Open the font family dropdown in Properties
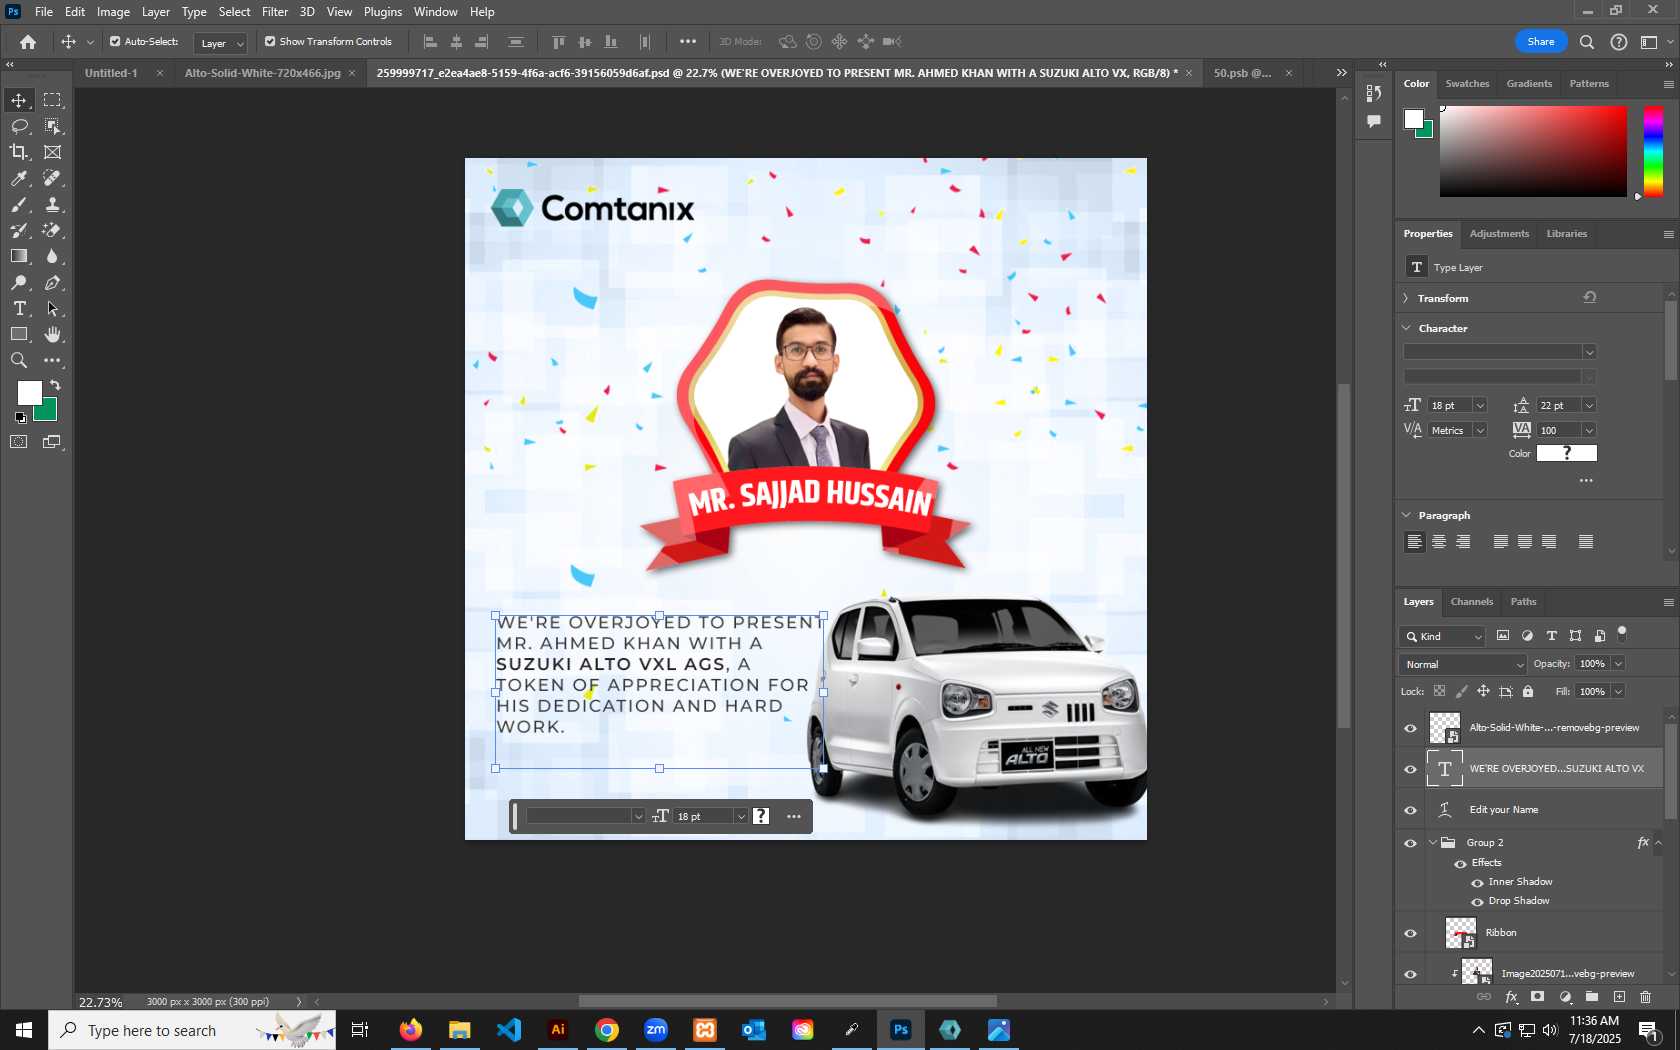Screen dimensions: 1680x1050 [x=1589, y=352]
